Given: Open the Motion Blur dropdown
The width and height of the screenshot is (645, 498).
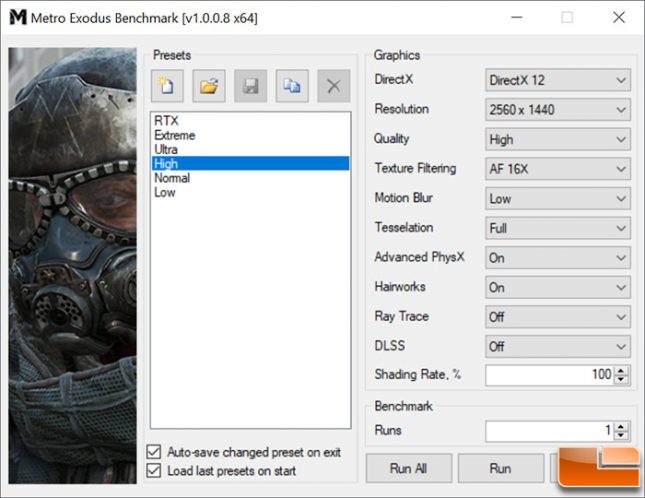Looking at the screenshot, I should click(x=557, y=199).
